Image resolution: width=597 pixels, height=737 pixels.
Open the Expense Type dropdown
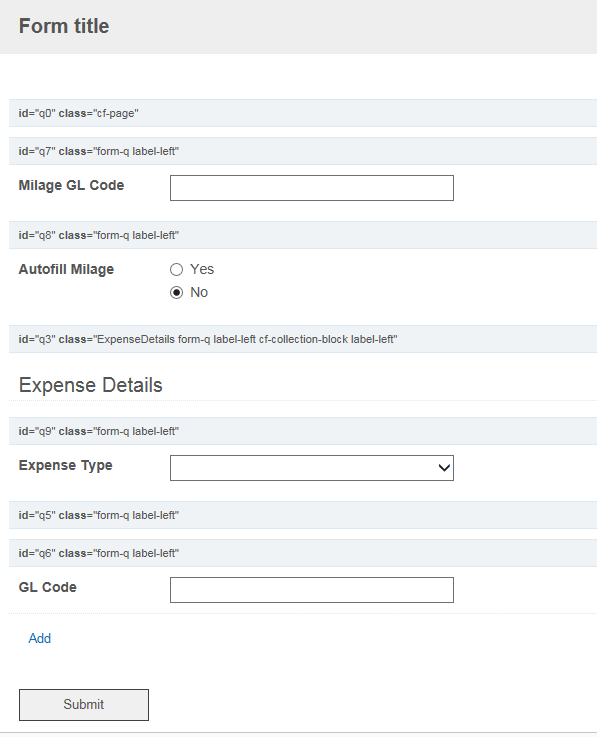point(312,468)
